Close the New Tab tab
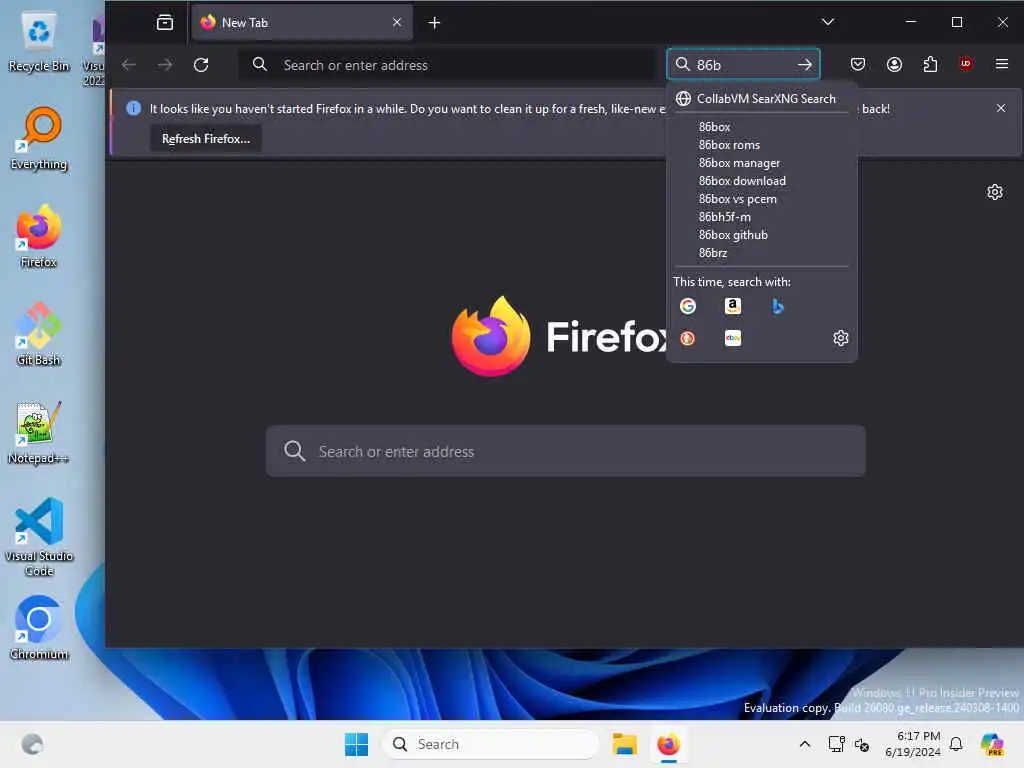Screen dimensions: 1024x768 397,22
